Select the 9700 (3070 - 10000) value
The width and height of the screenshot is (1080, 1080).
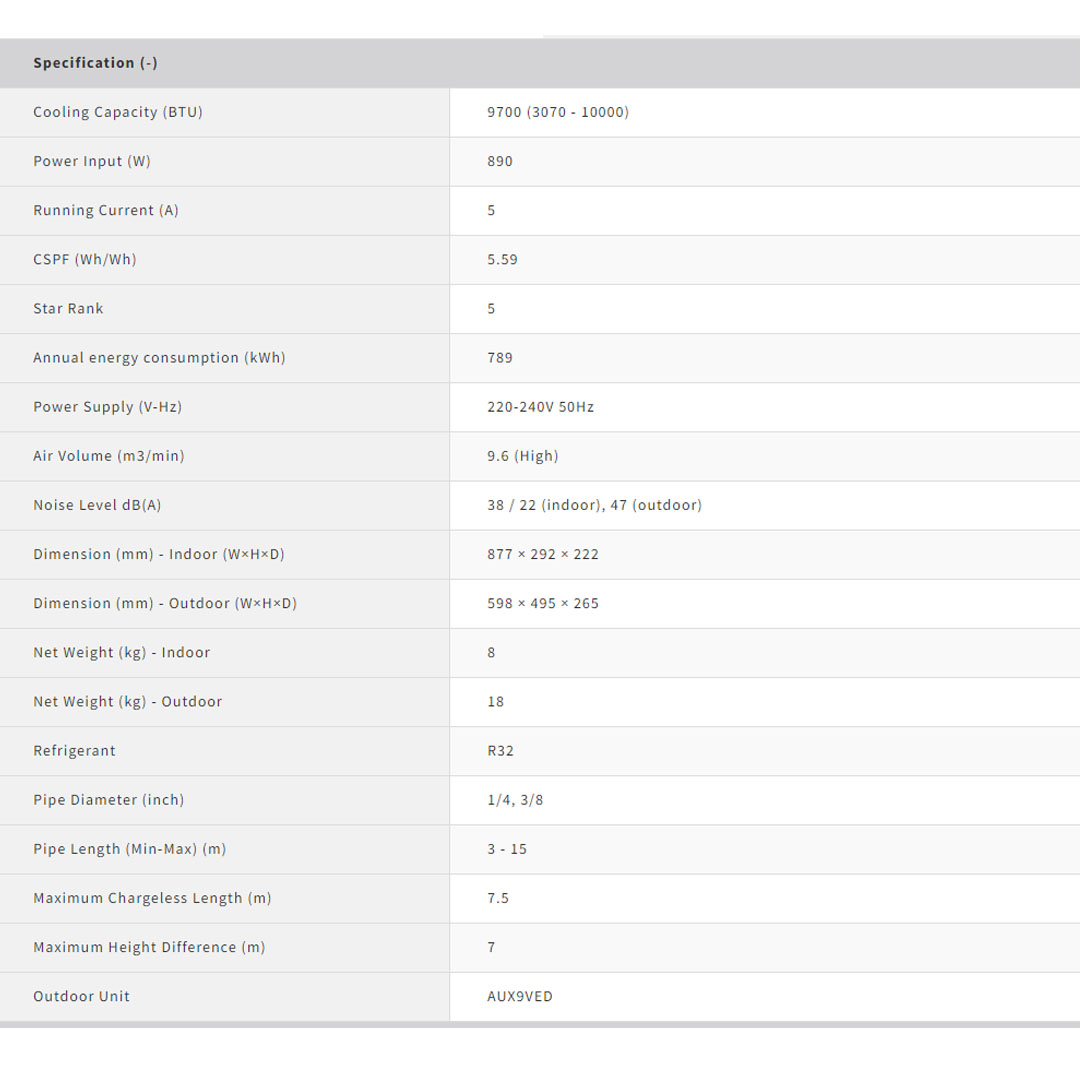558,112
